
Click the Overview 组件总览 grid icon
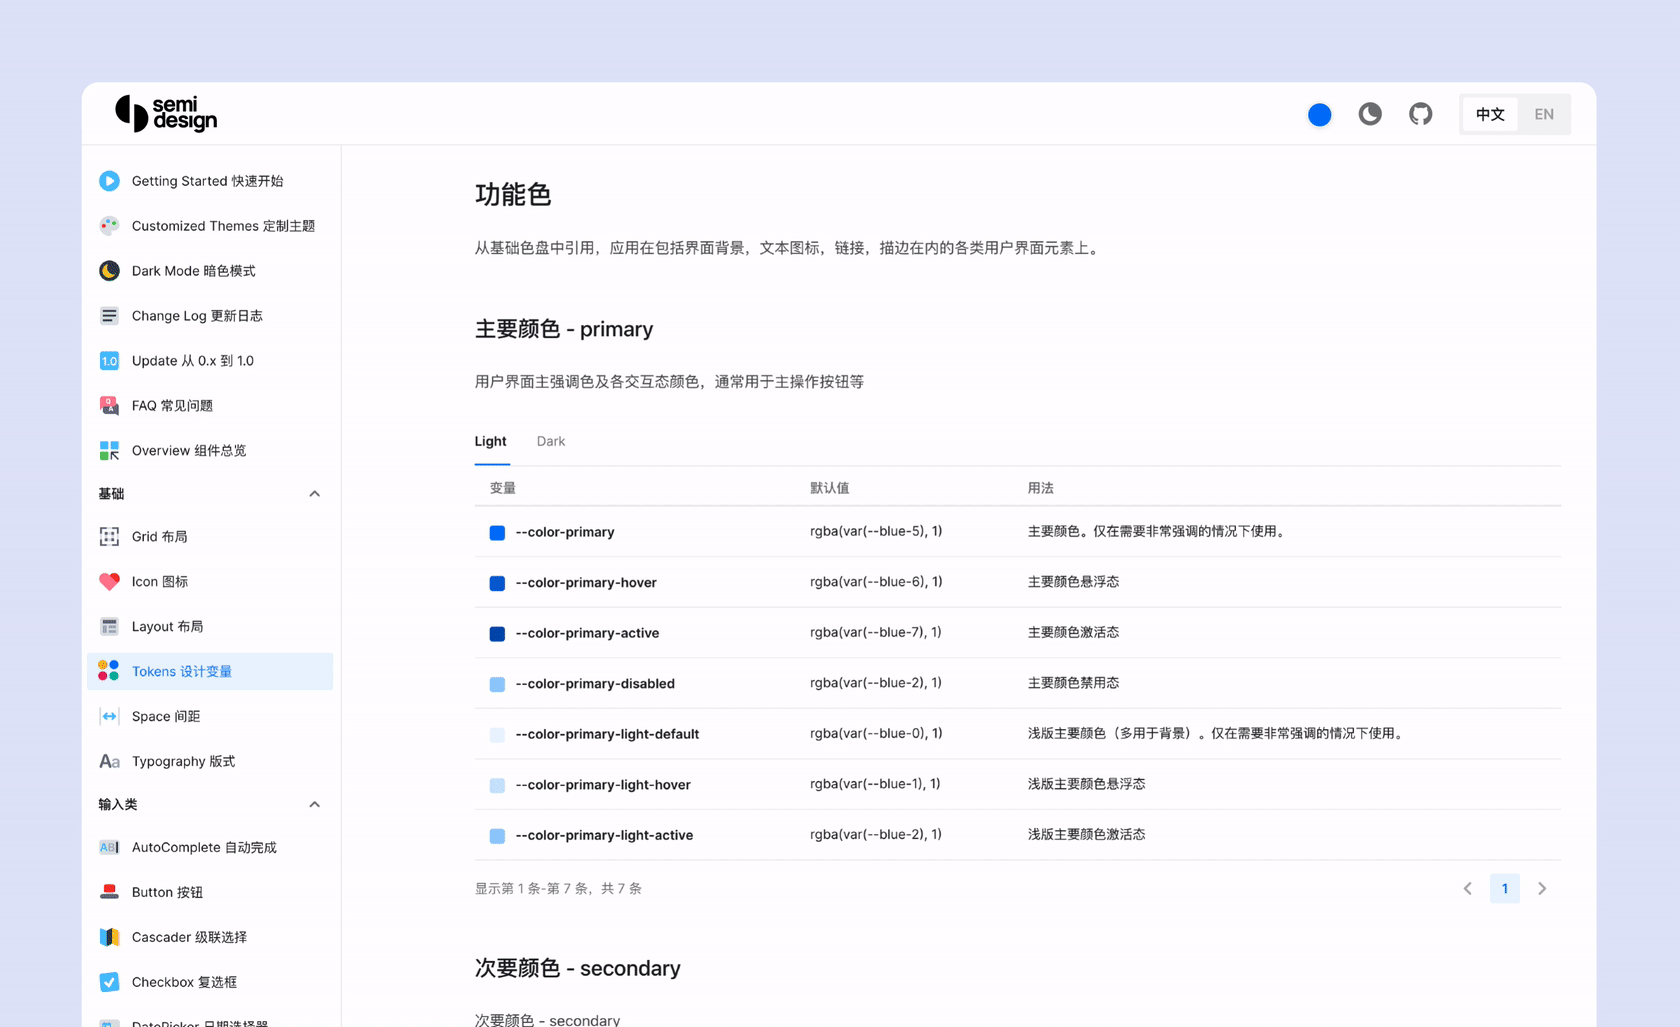click(109, 451)
